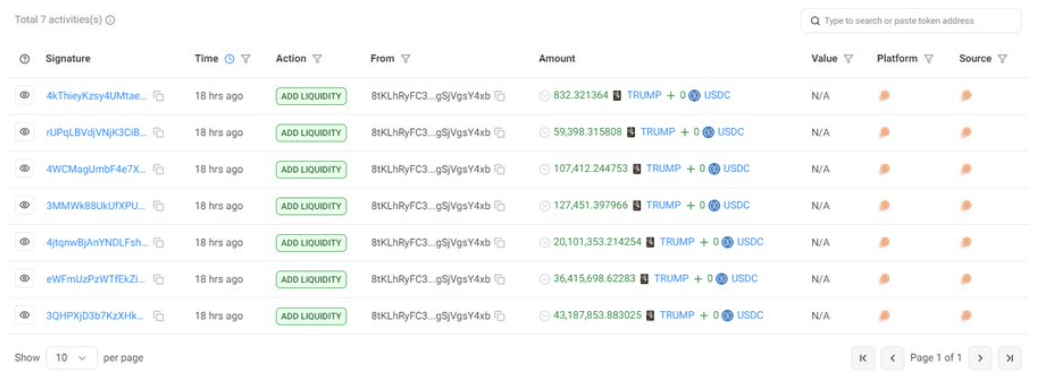
Task: Copy From address in the 59,398.315808 TRUMP row
Action: pyautogui.click(x=499, y=133)
